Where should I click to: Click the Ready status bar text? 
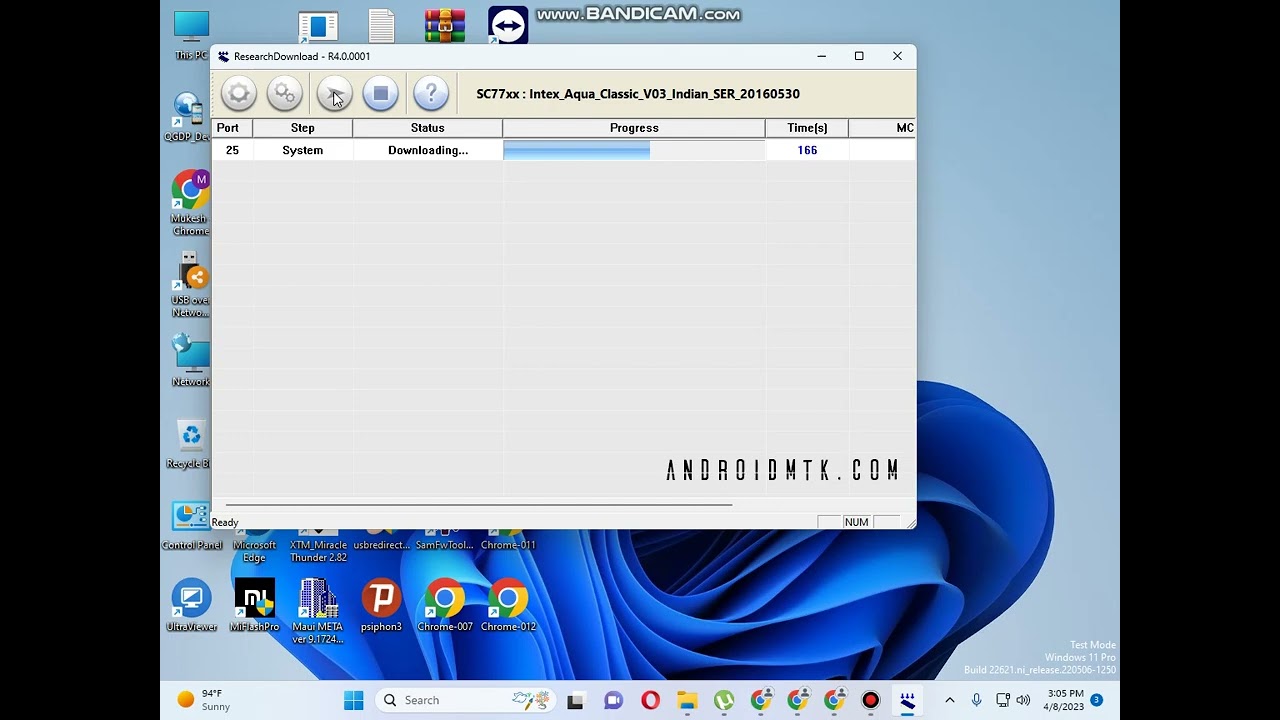(x=225, y=522)
